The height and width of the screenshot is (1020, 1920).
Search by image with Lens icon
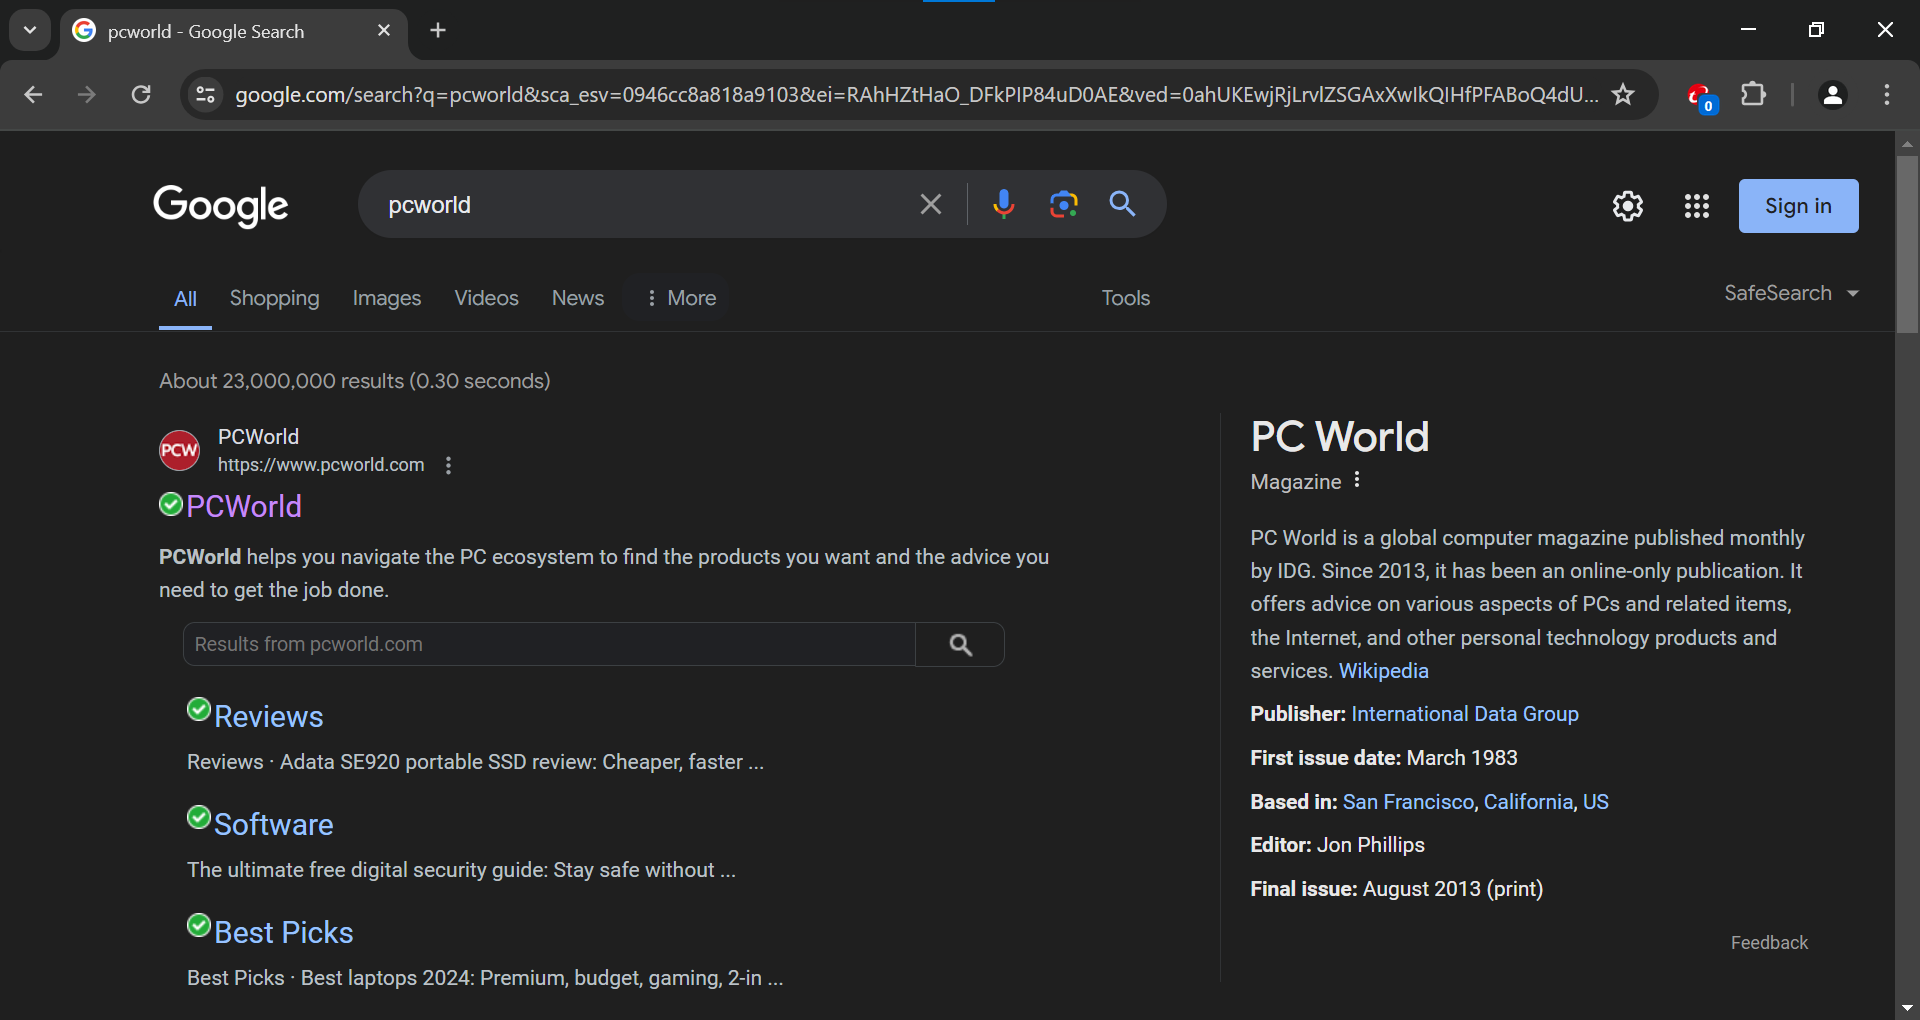click(1063, 204)
